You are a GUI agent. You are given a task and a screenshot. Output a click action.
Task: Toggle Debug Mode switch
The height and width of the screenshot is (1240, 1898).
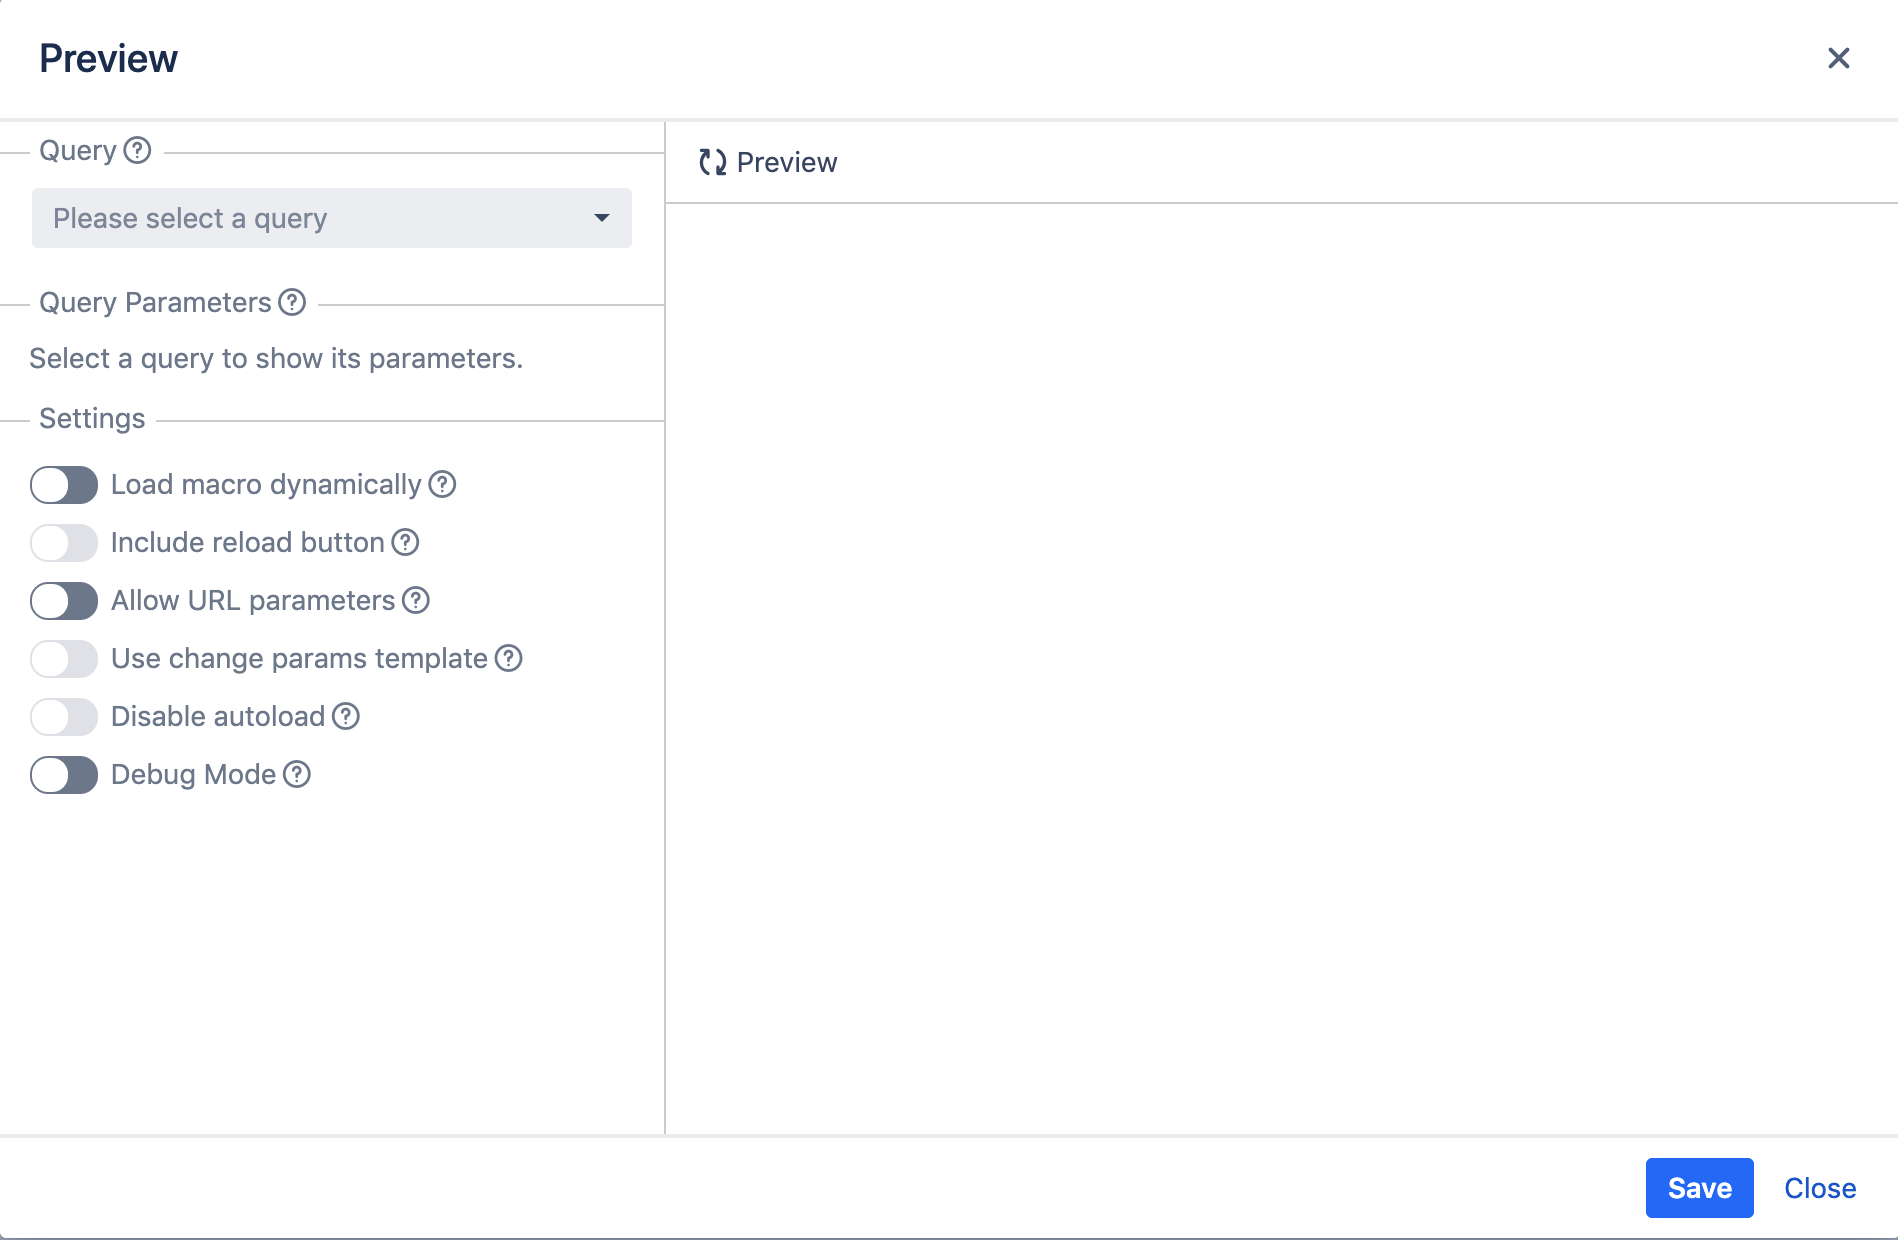tap(64, 775)
